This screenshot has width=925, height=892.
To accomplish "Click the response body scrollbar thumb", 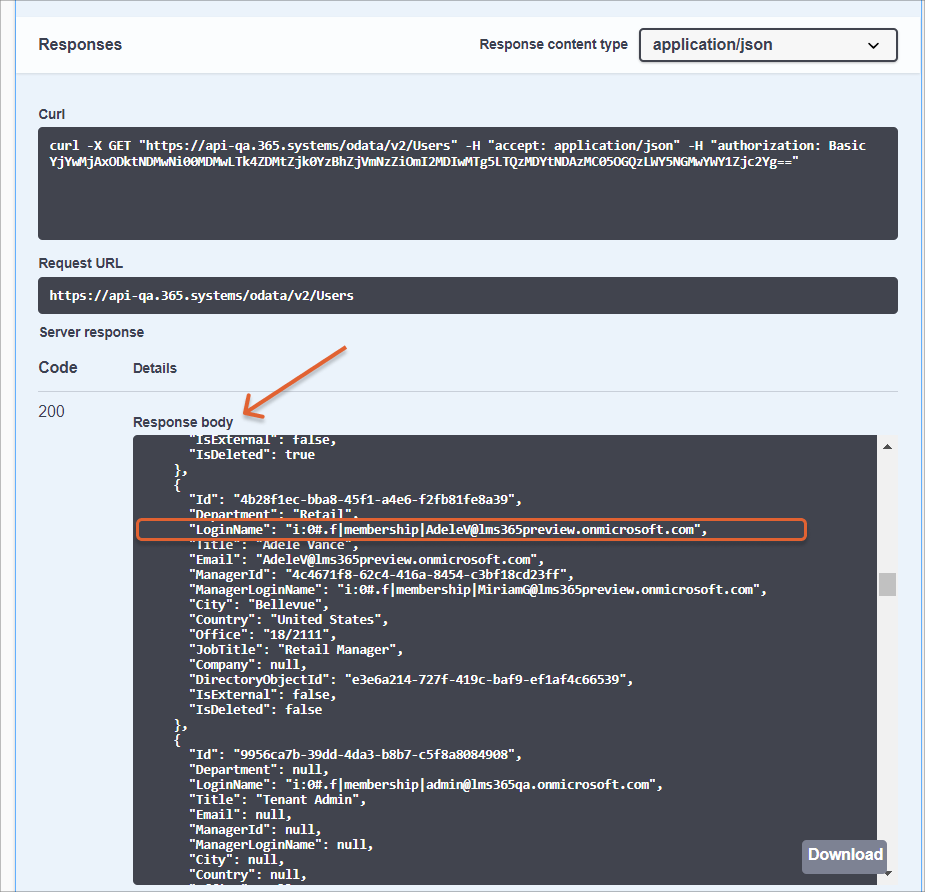I will 887,584.
